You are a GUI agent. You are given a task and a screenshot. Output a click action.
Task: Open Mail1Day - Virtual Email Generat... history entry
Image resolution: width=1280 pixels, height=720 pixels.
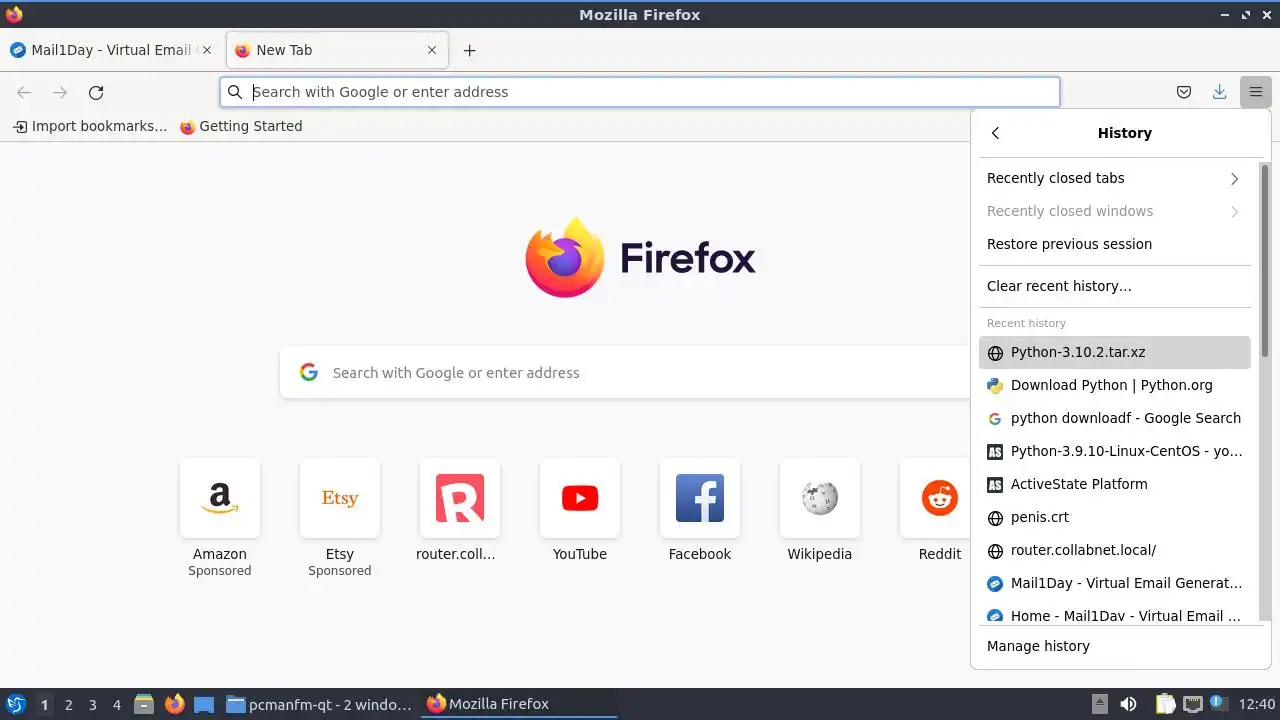click(1115, 583)
